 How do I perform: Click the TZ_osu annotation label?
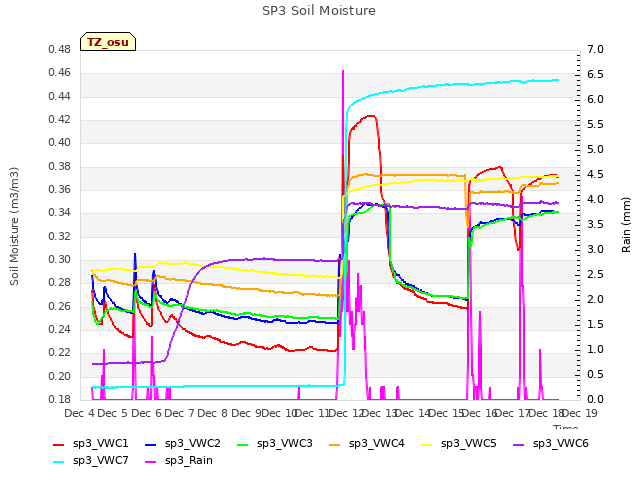click(108, 42)
